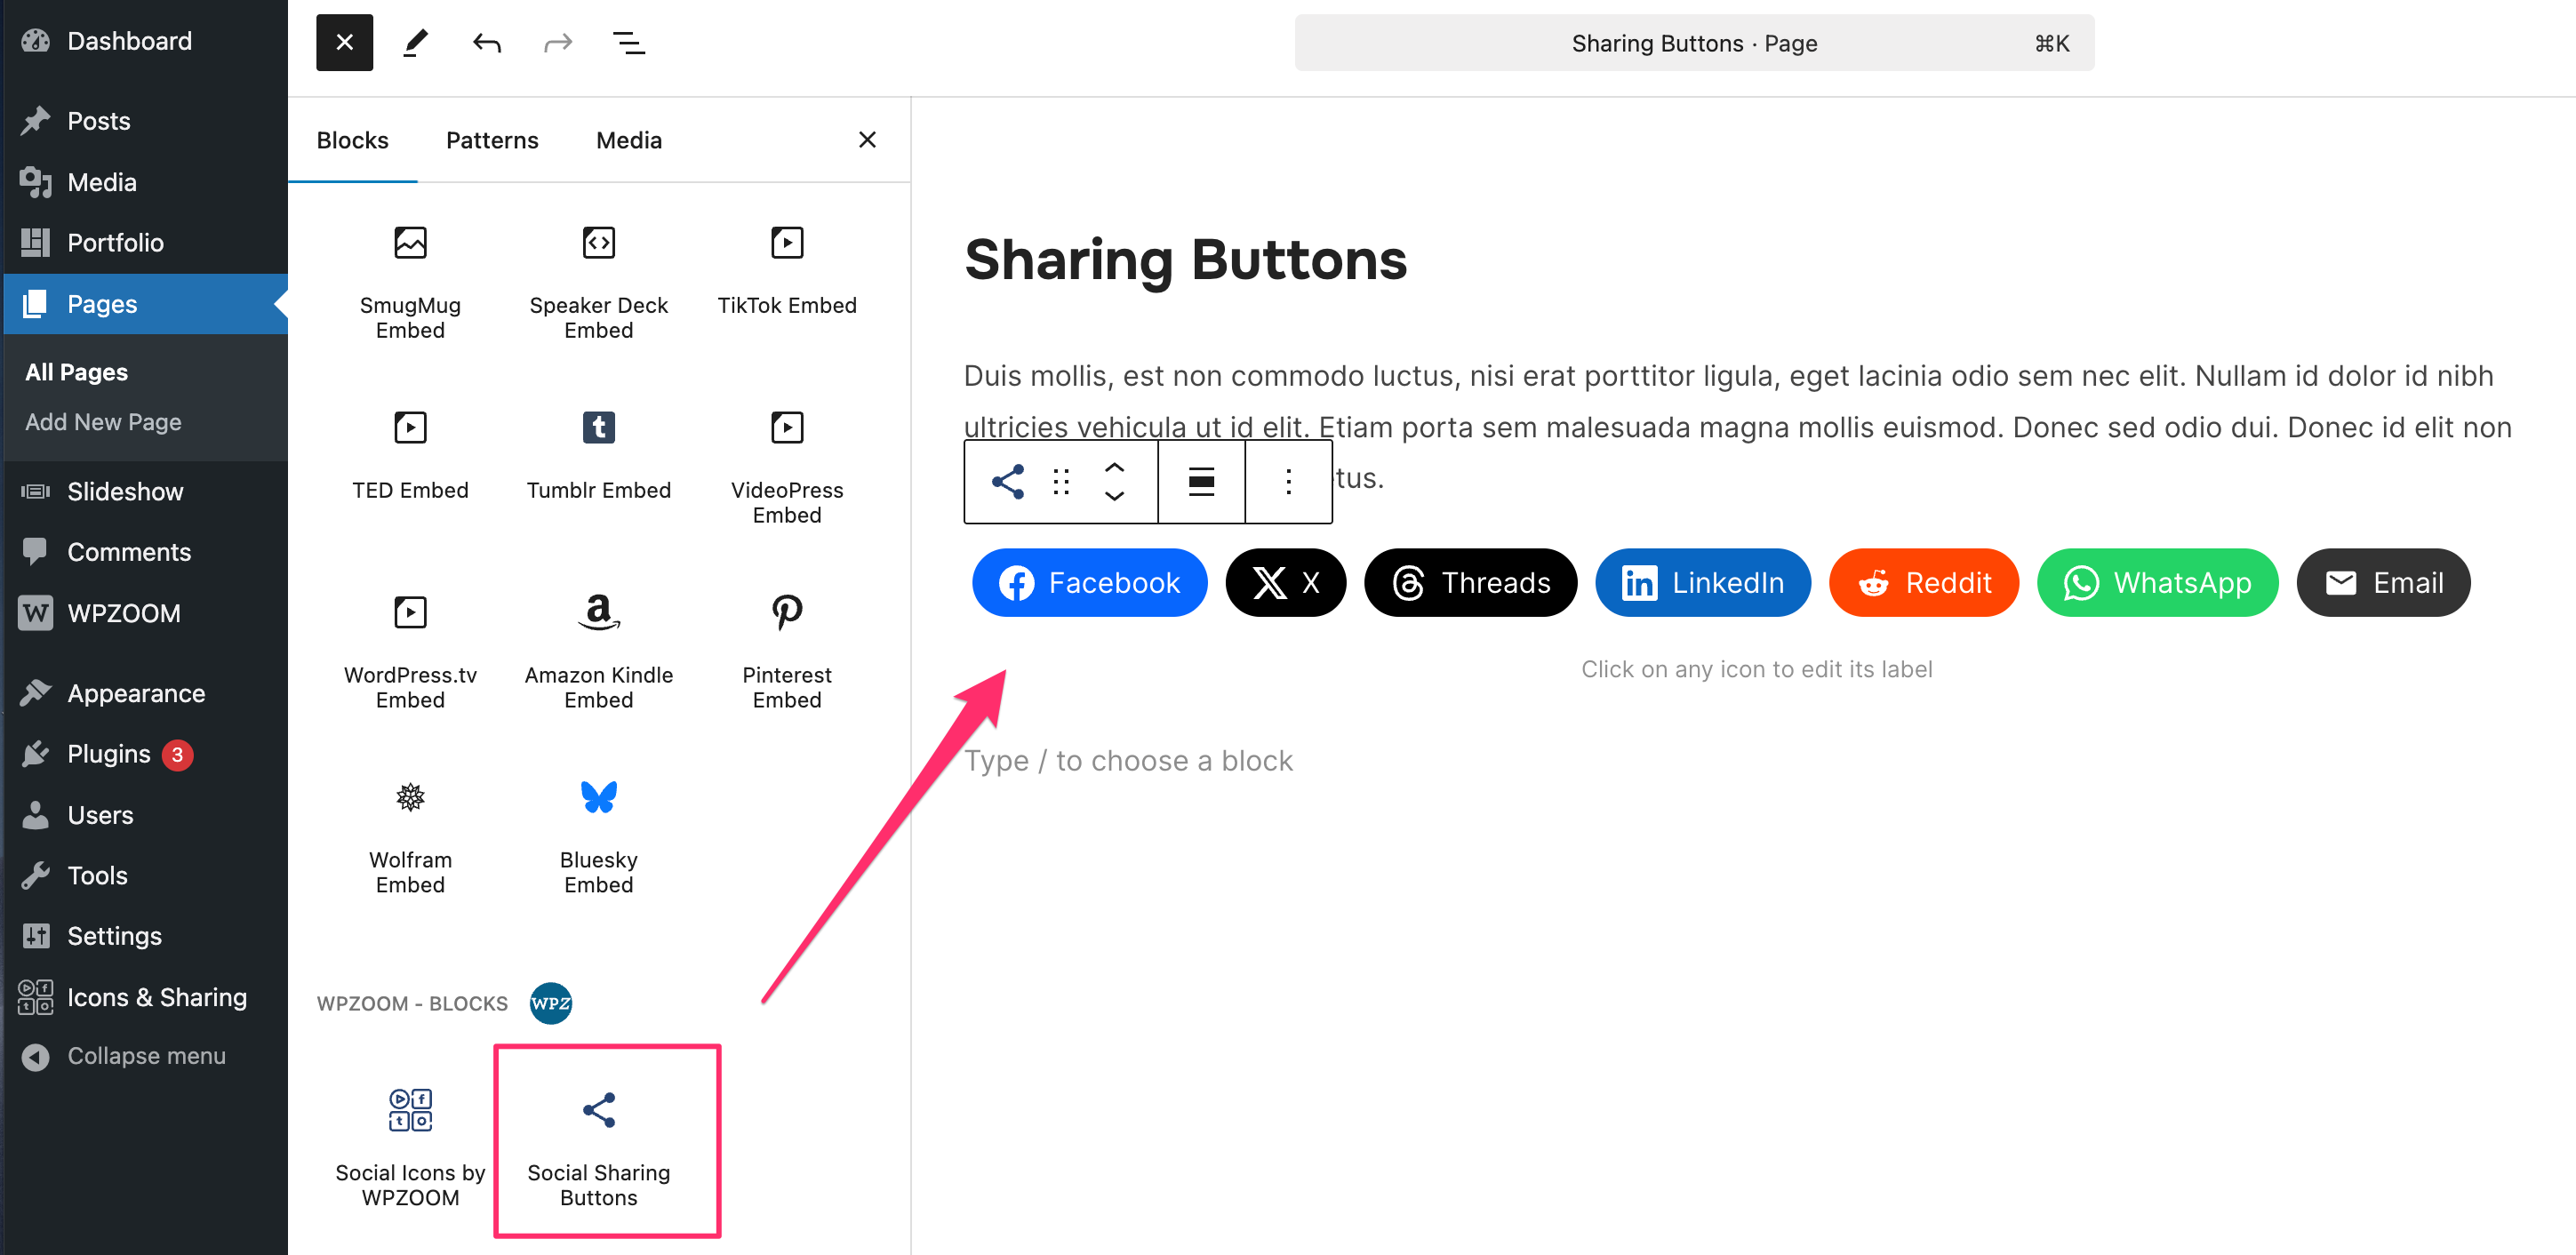Insert the Pinterest Embed block

[787, 653]
